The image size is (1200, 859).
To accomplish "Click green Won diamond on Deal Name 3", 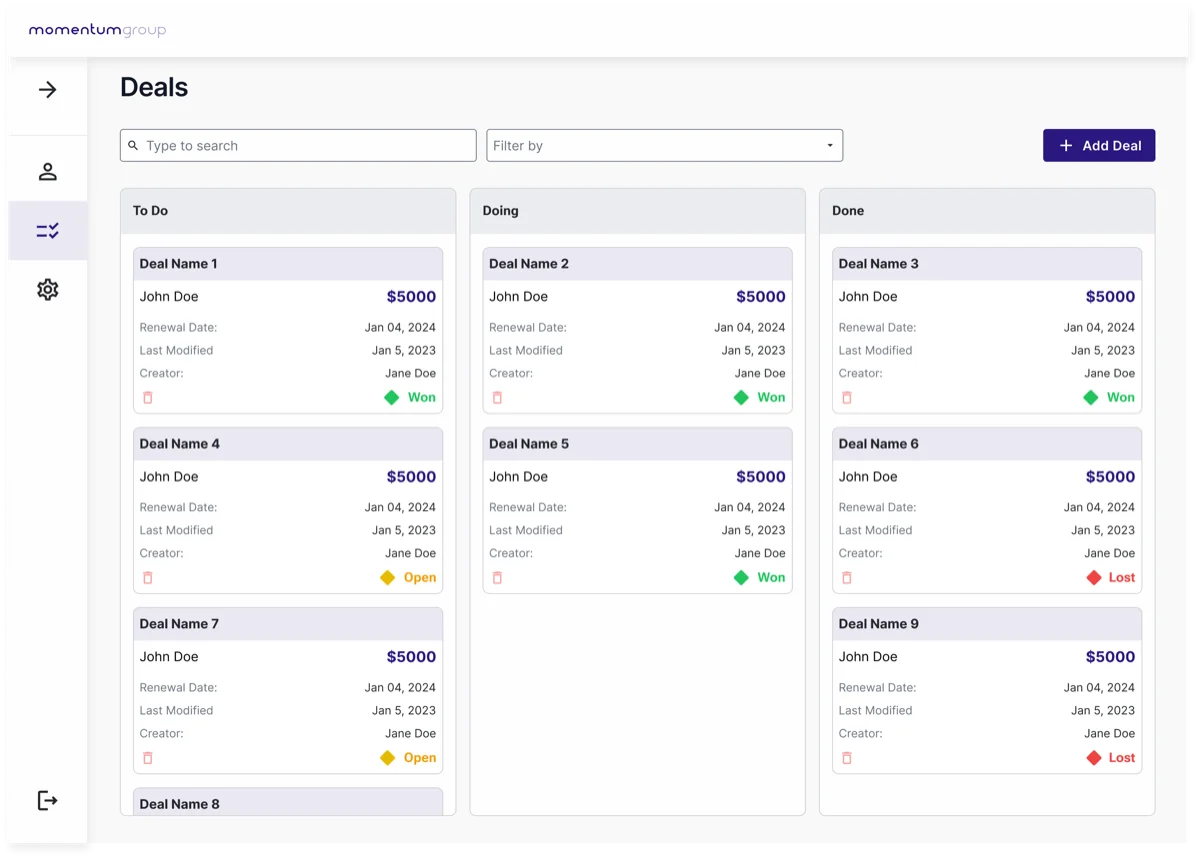I will click(x=1091, y=398).
